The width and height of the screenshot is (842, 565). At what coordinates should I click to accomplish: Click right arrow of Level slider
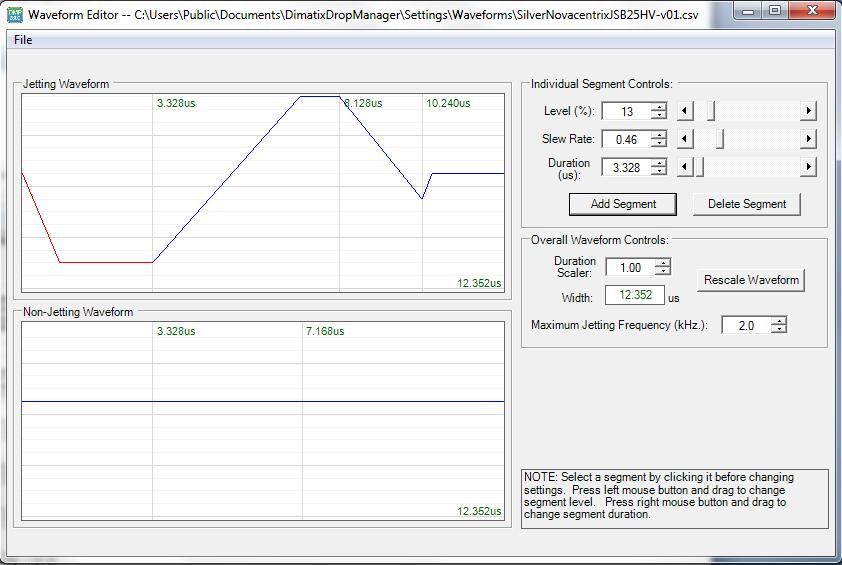[809, 111]
